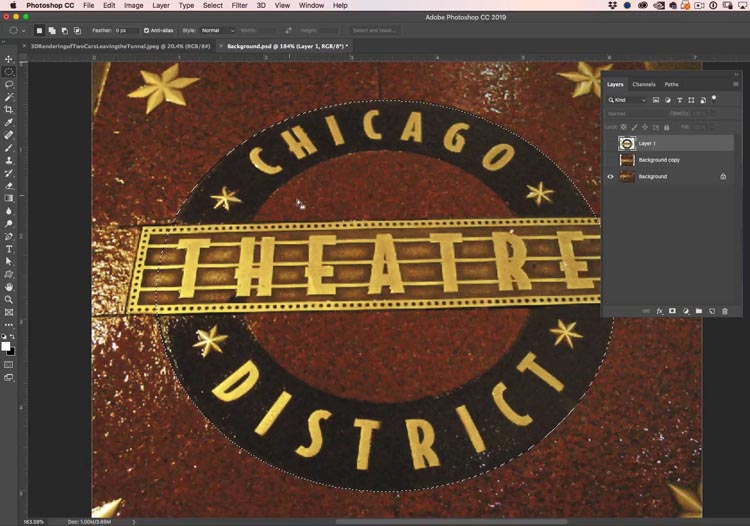
Task: Open the Filter menu
Action: click(239, 6)
